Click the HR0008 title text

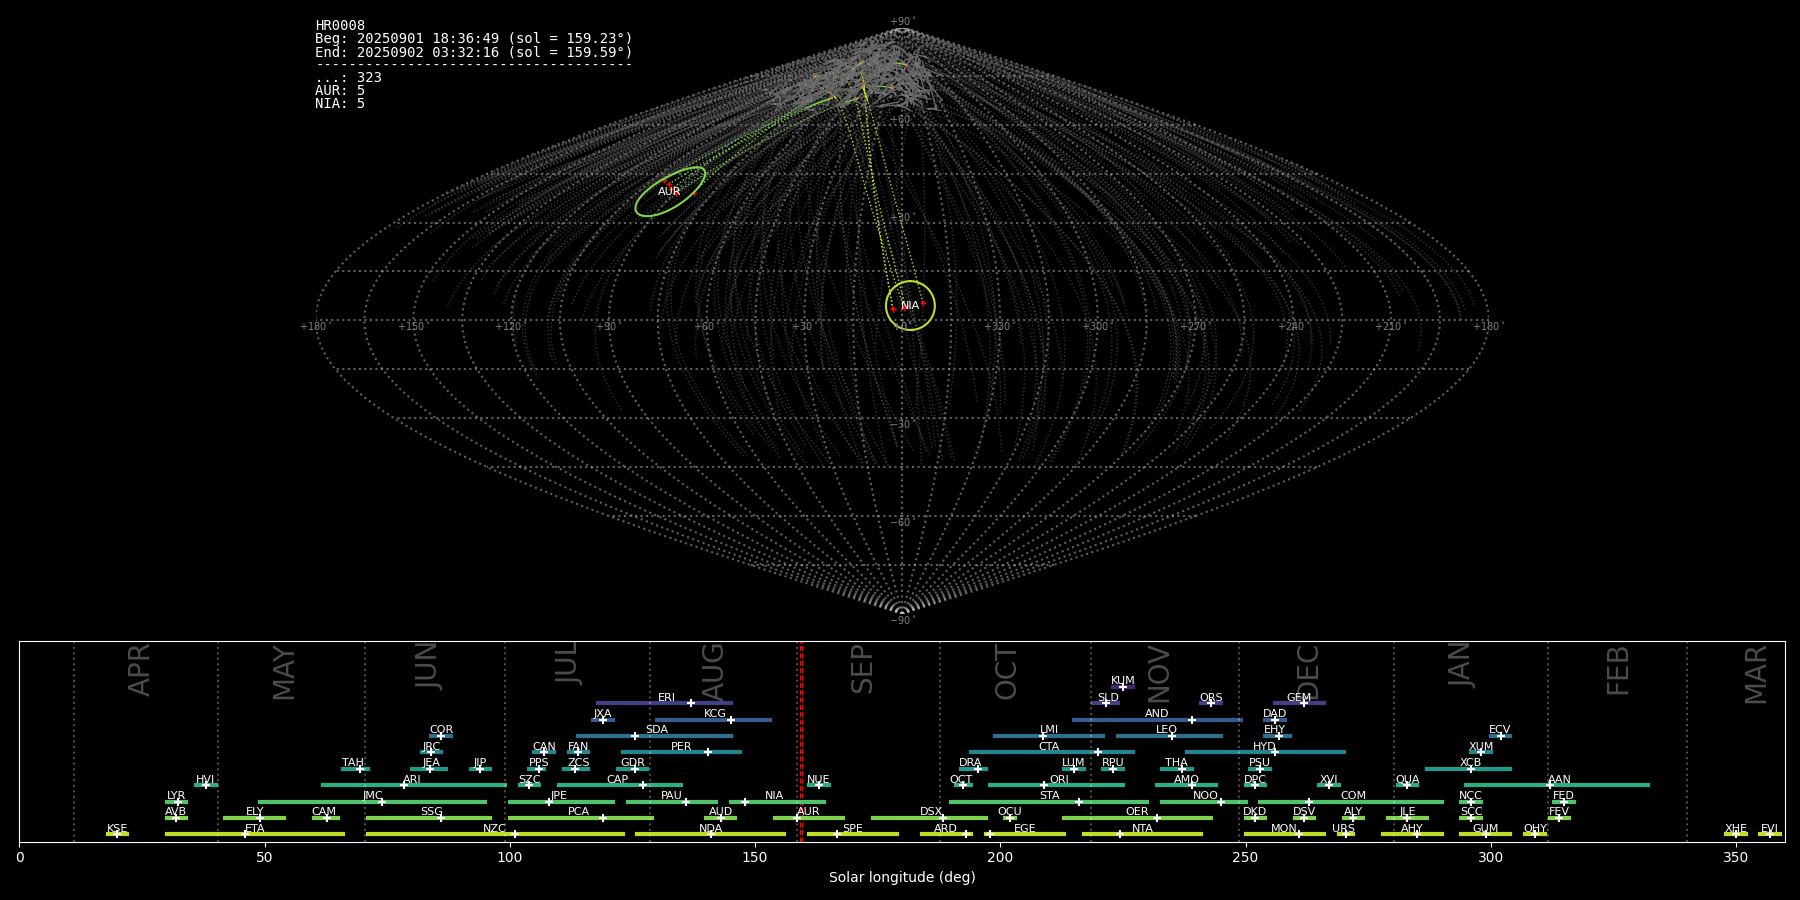point(340,26)
